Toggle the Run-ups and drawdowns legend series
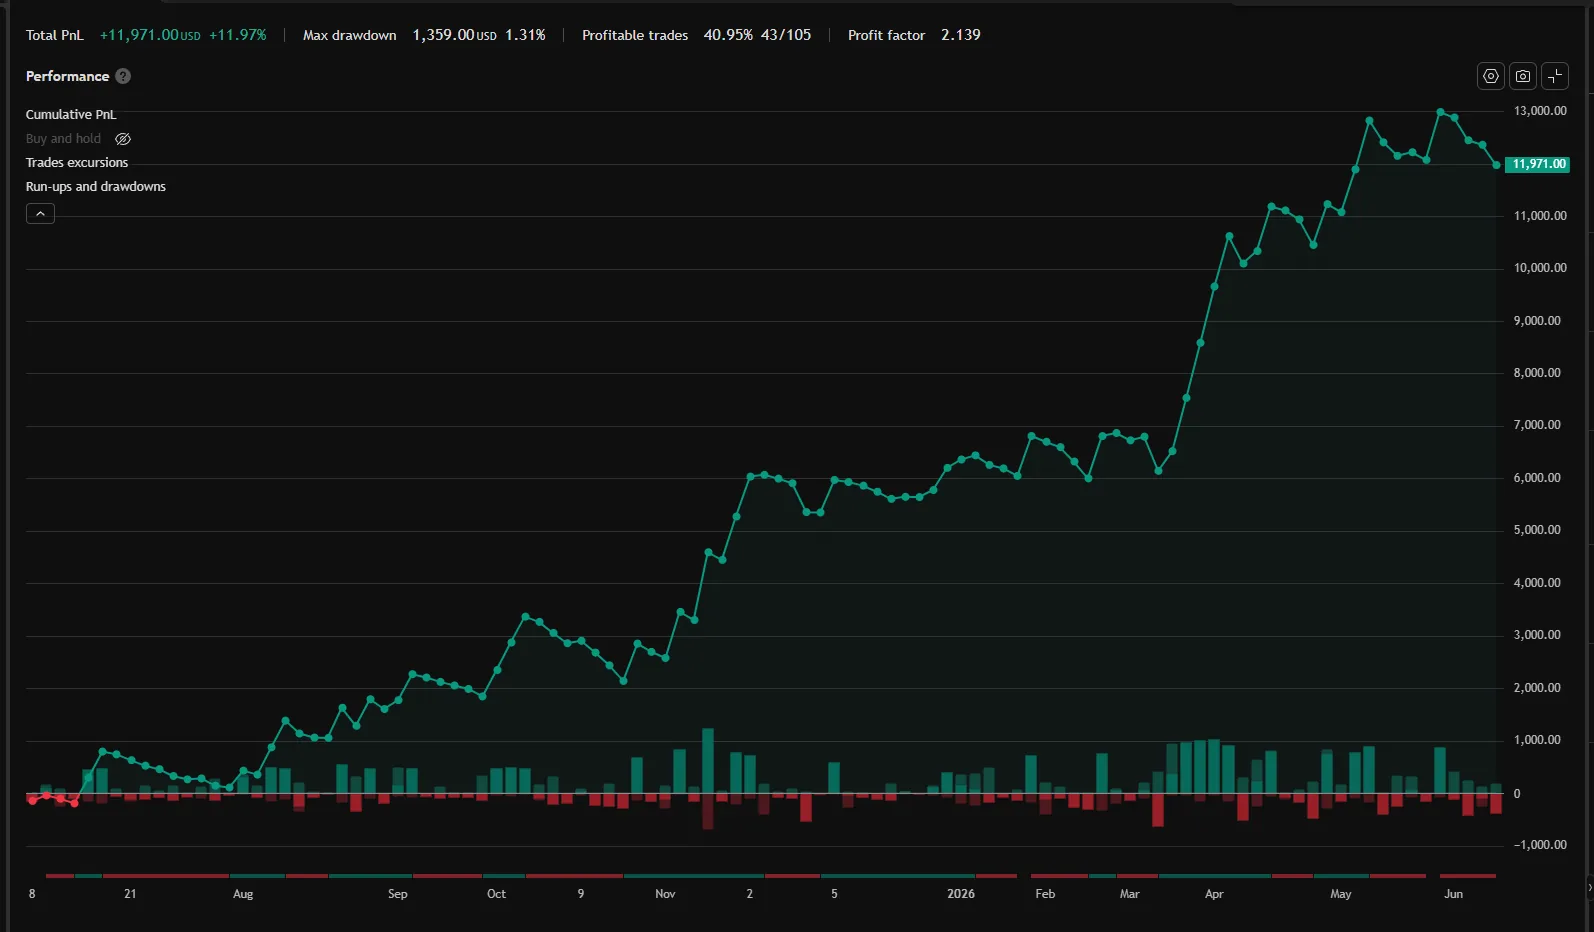 tap(96, 187)
